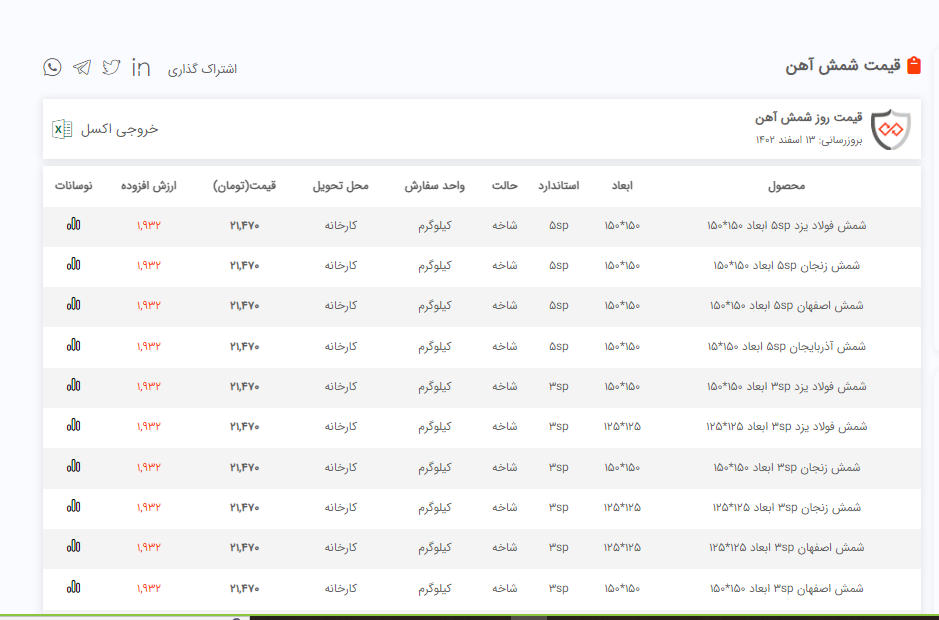939x620 pixels.
Task: Share the page via WhatsApp icon
Action: click(52, 67)
